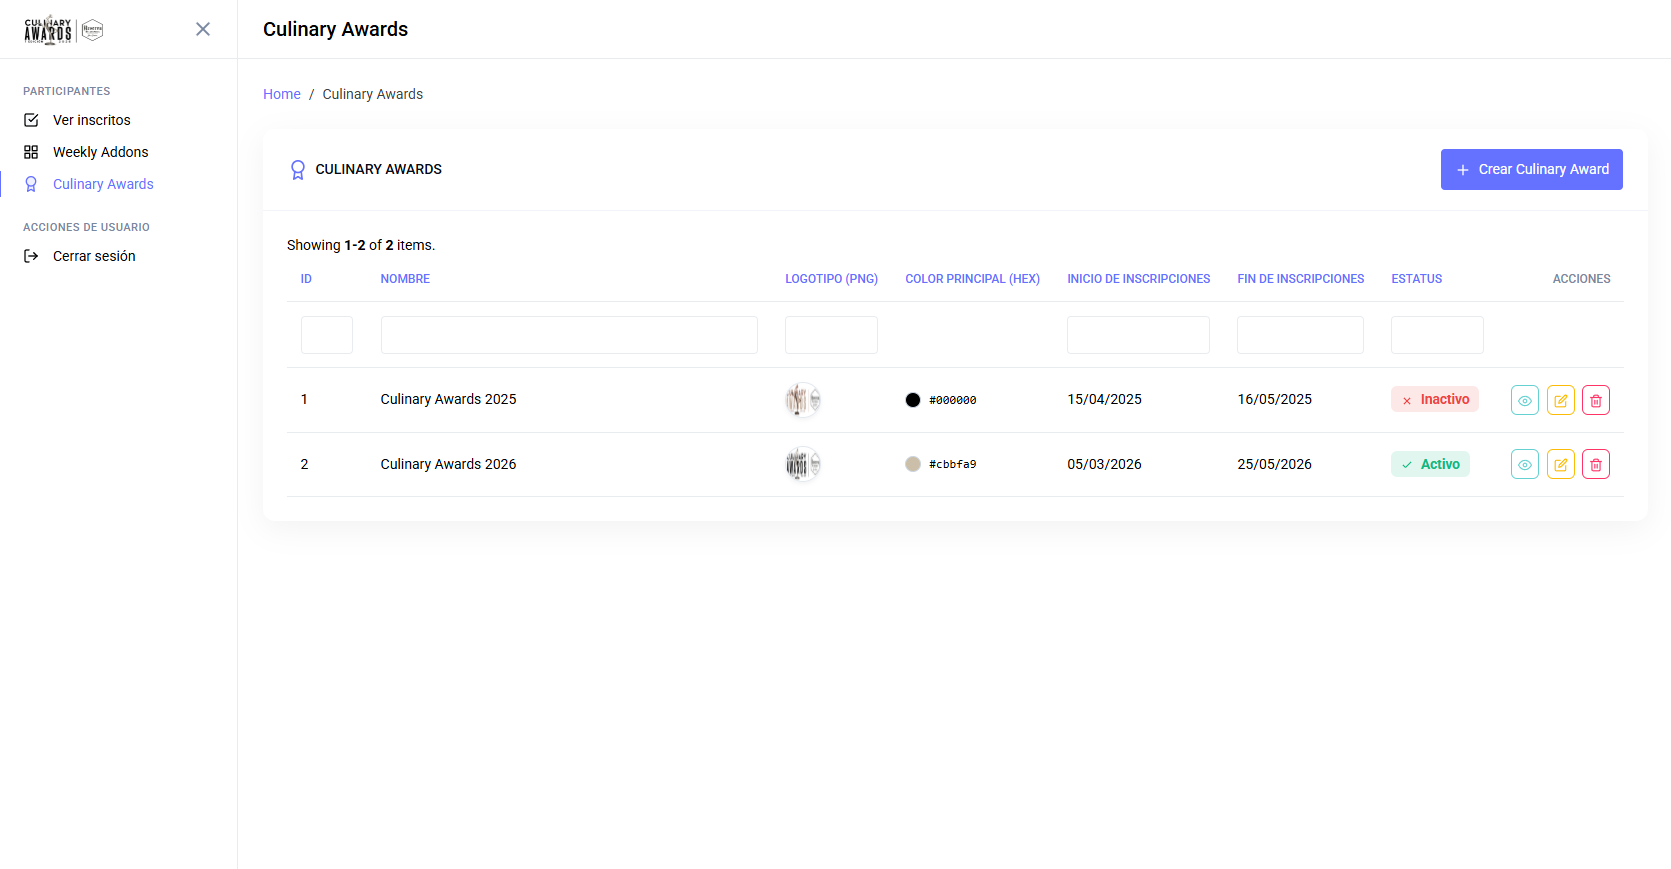Focus the Estatus filter field
Viewport: 1671px width, 869px height.
coord(1437,335)
